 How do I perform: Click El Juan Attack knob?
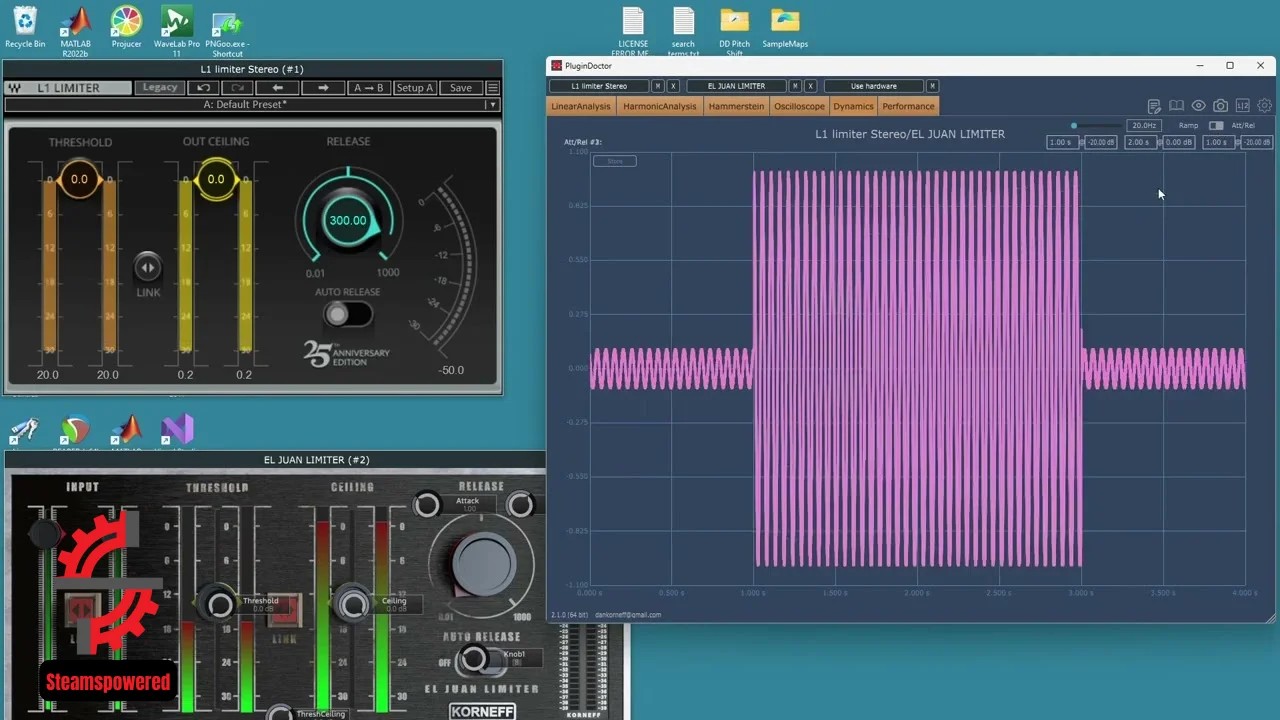click(427, 505)
